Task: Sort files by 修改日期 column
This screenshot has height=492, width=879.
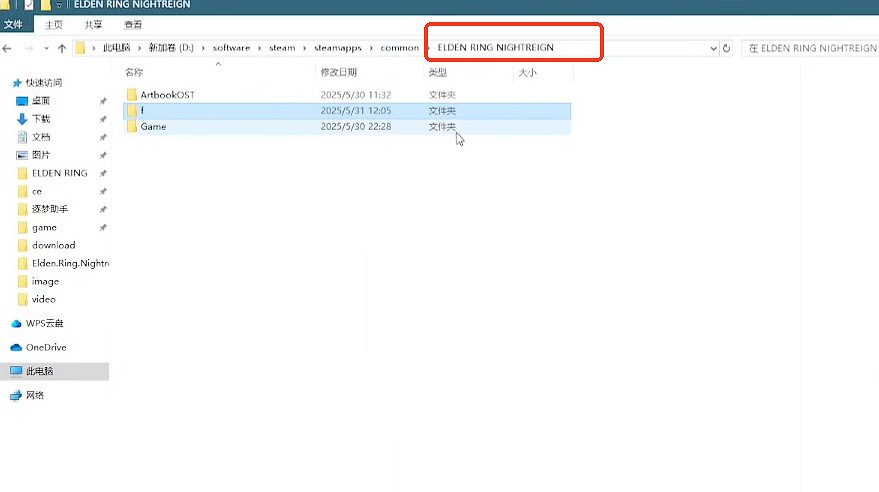Action: pos(340,73)
